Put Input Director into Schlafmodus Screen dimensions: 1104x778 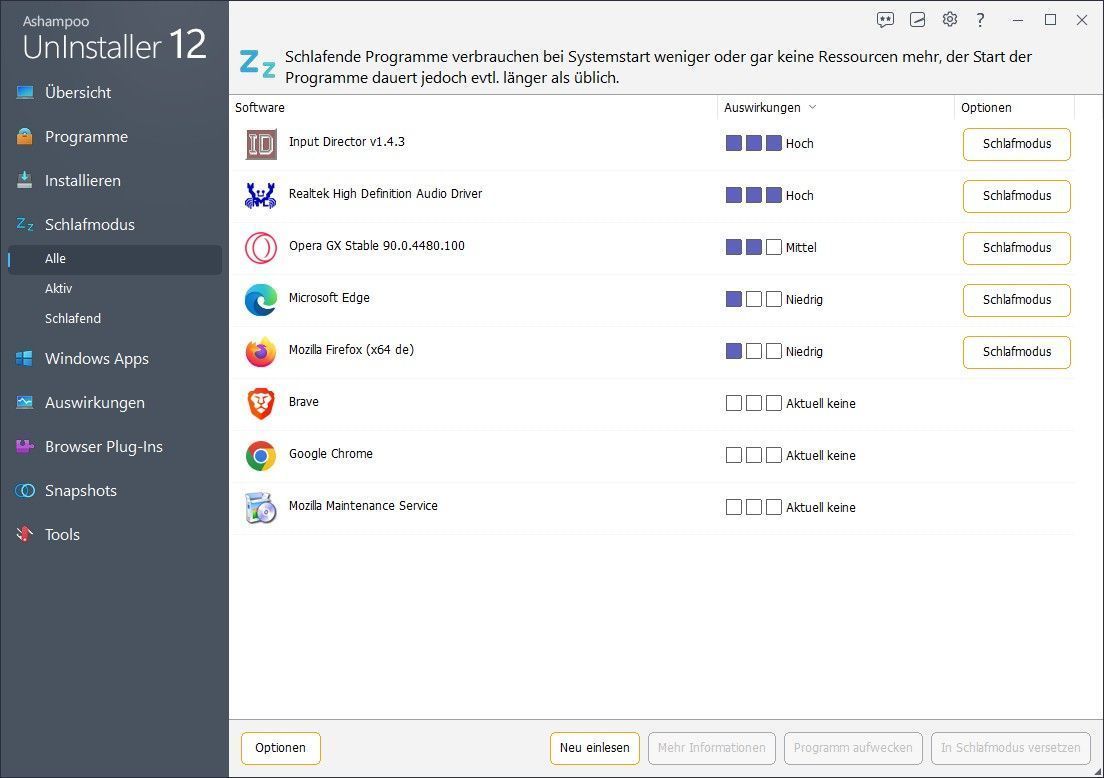pyautogui.click(x=1016, y=144)
